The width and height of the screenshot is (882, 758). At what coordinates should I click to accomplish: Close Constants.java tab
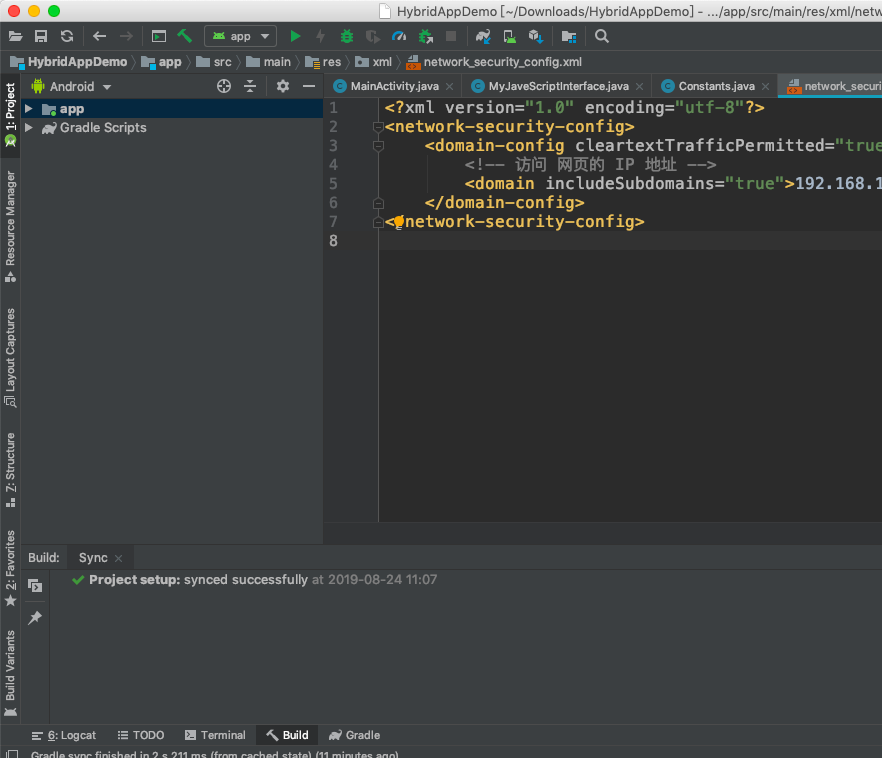click(766, 87)
